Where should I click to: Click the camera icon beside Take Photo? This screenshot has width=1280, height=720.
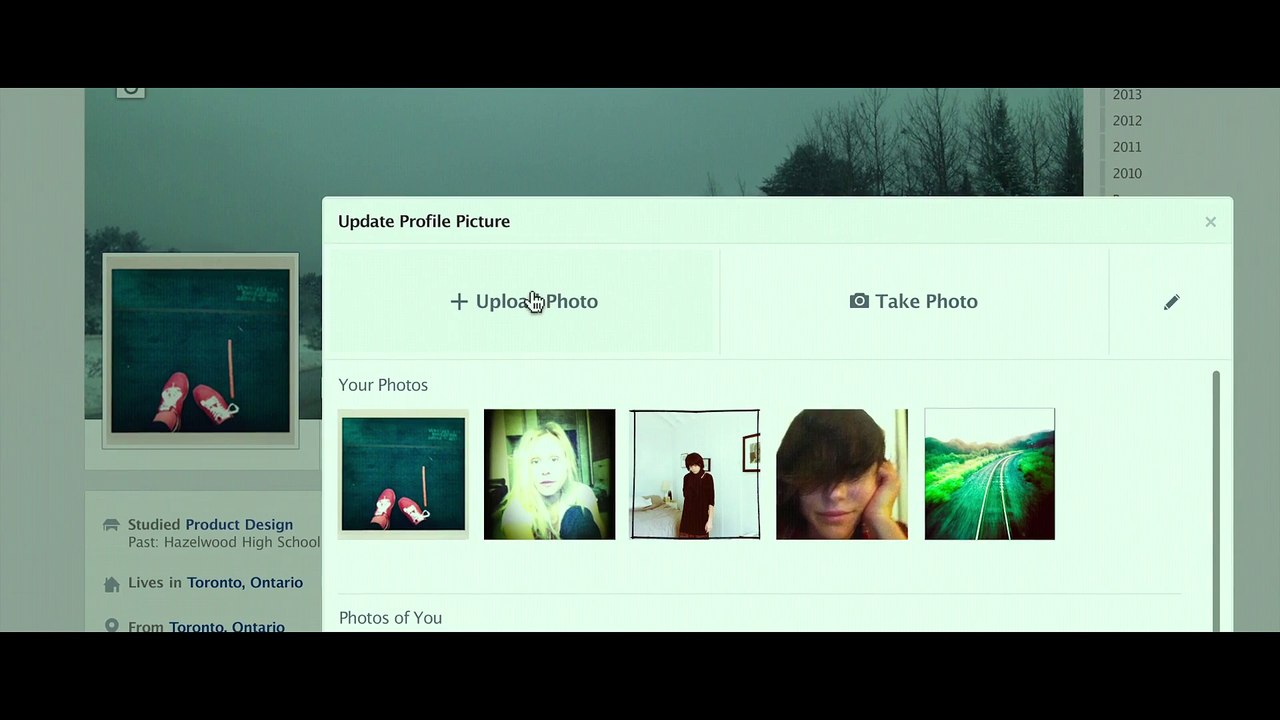pyautogui.click(x=859, y=301)
